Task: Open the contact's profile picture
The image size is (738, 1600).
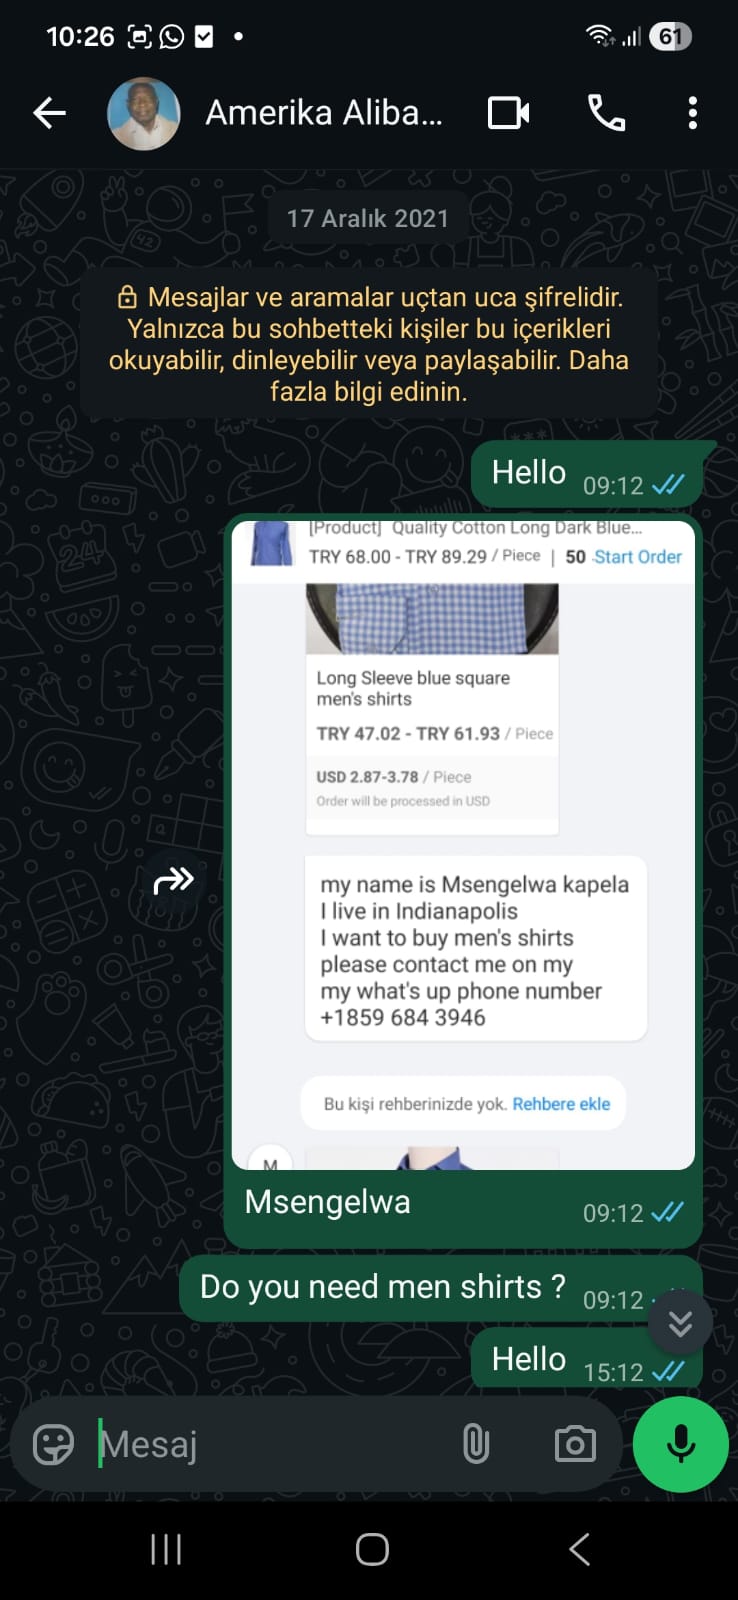Action: 144,113
